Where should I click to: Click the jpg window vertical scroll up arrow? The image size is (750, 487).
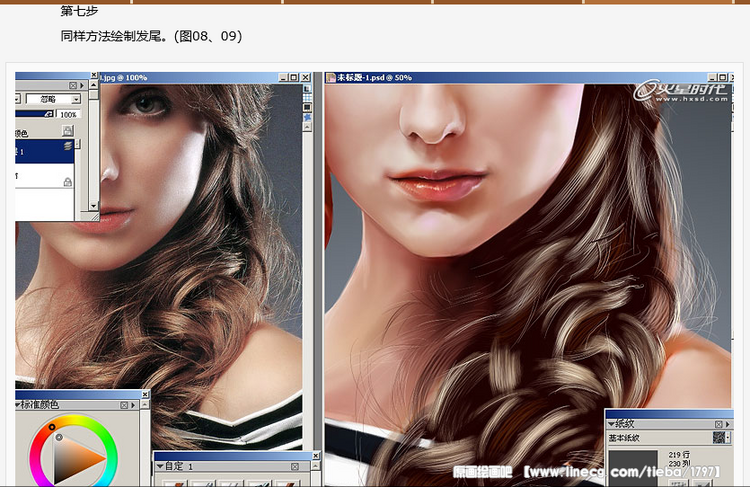pyautogui.click(x=307, y=127)
